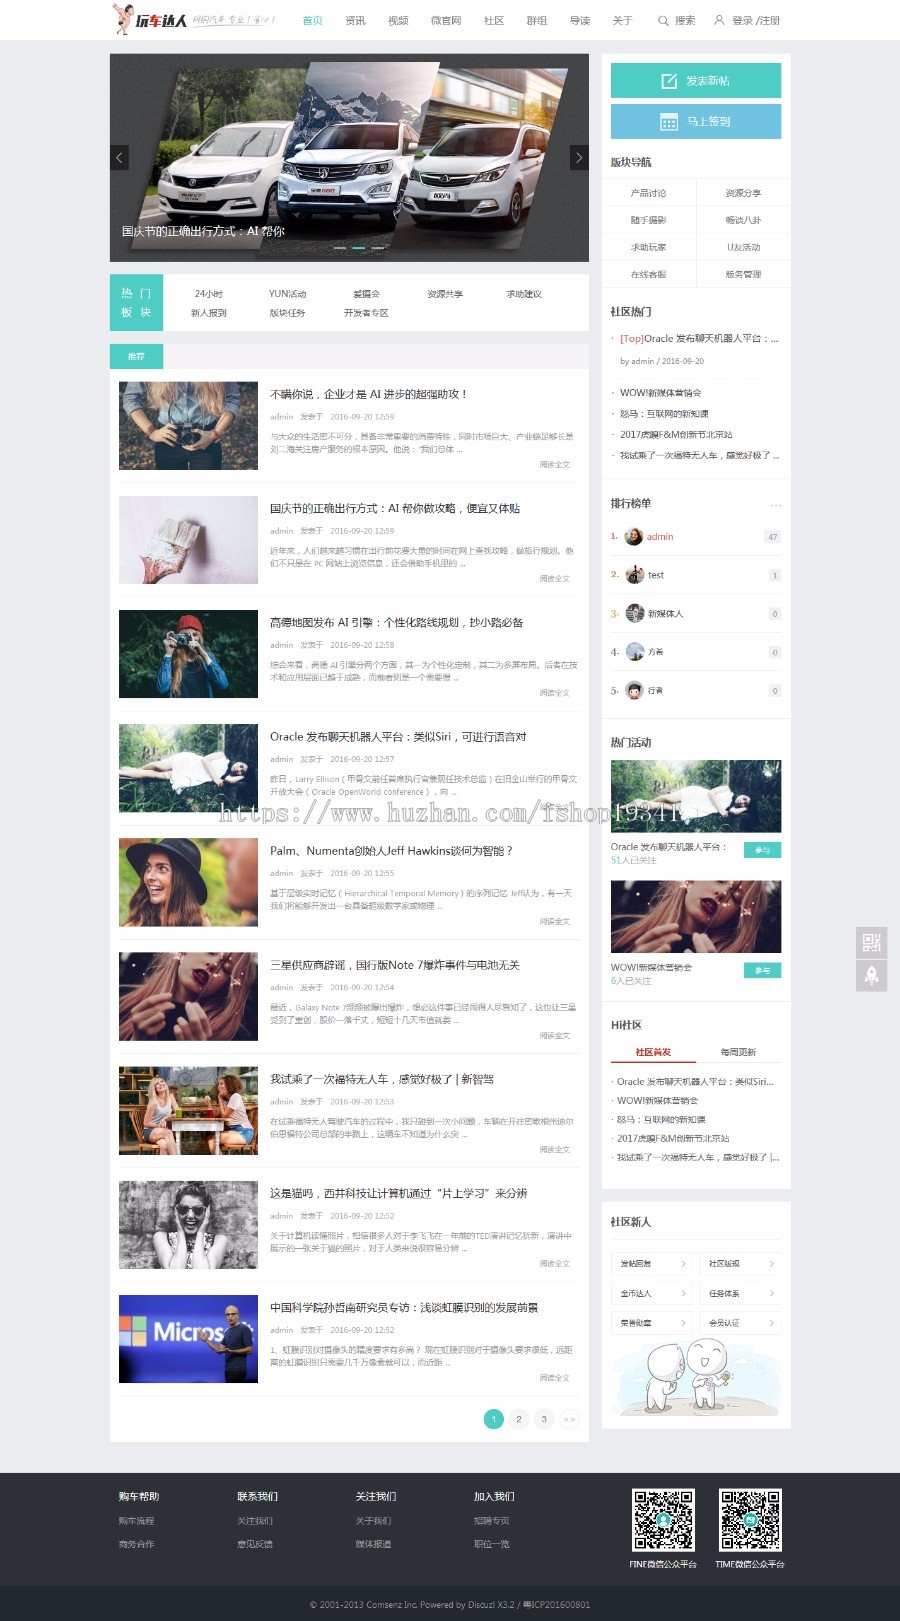This screenshot has width=900, height=1621.
Task: Open the ranking list more dots icon
Action: 775,505
